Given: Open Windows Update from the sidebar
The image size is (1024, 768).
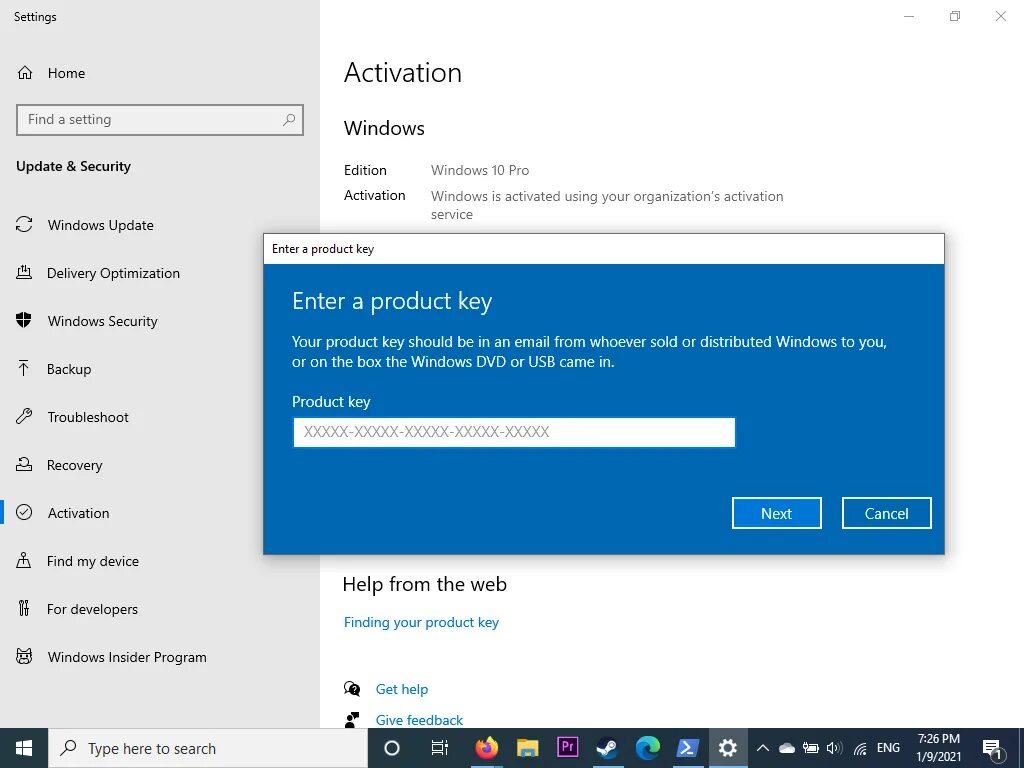Looking at the screenshot, I should 101,225.
